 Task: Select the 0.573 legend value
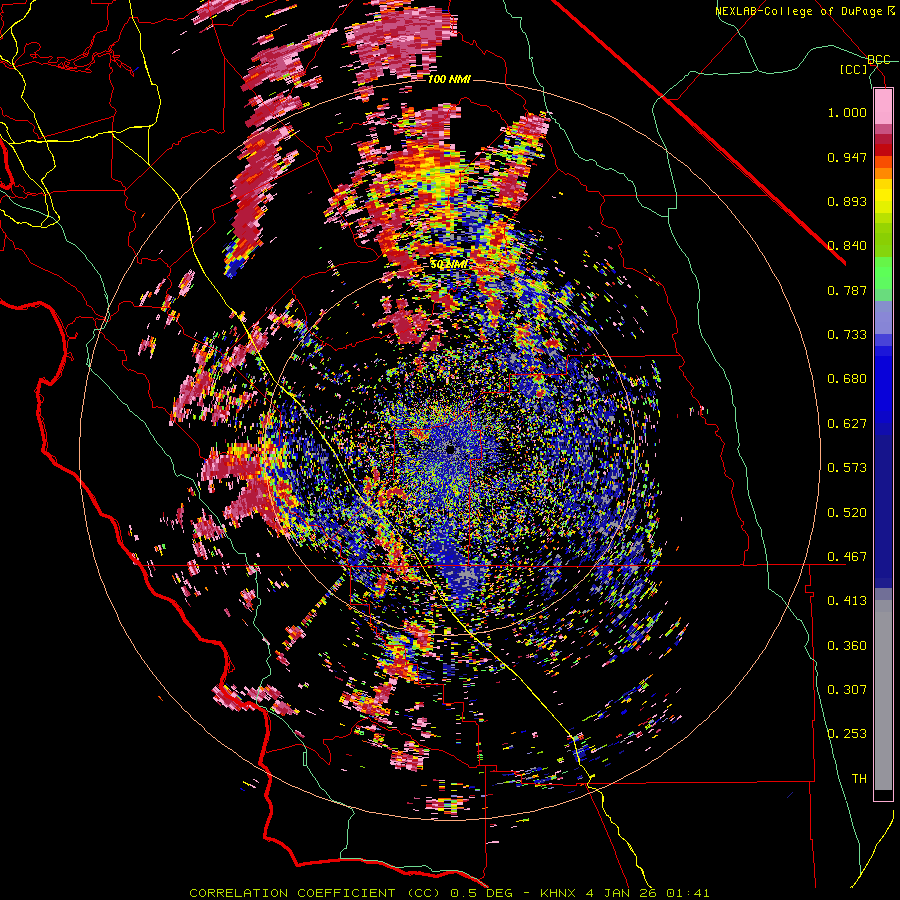[x=847, y=468]
